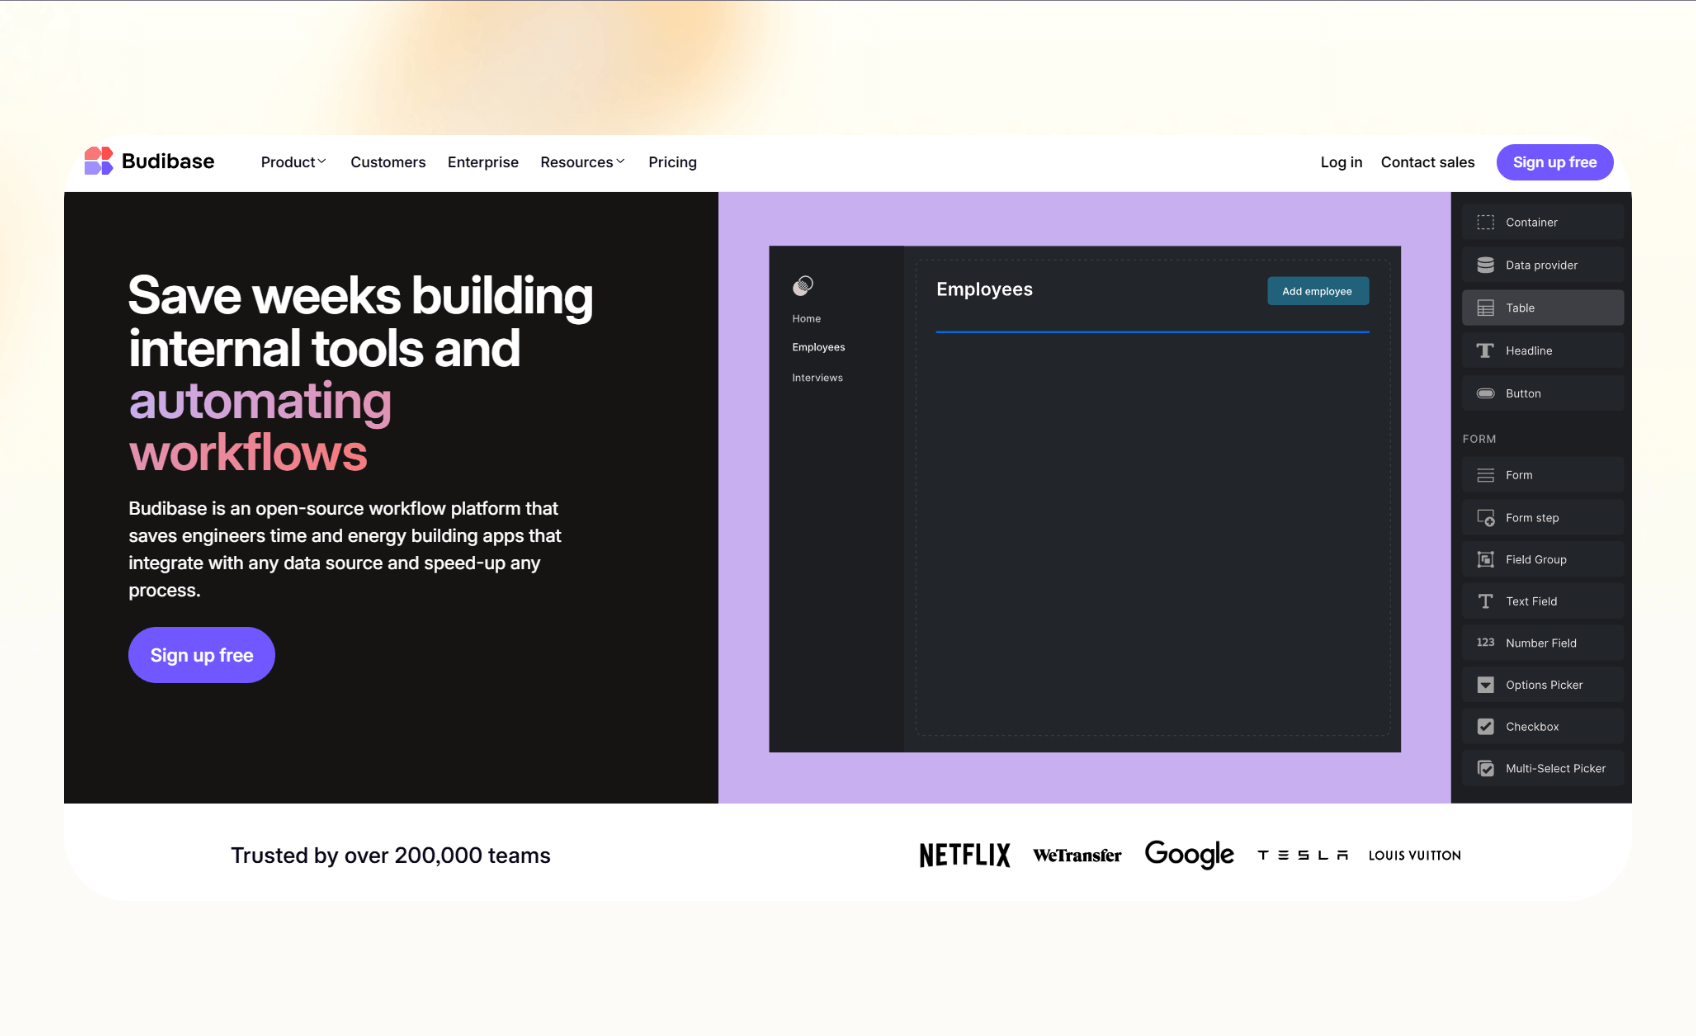Click the Budibase wordmark text
This screenshot has width=1696, height=1036.
168,161
